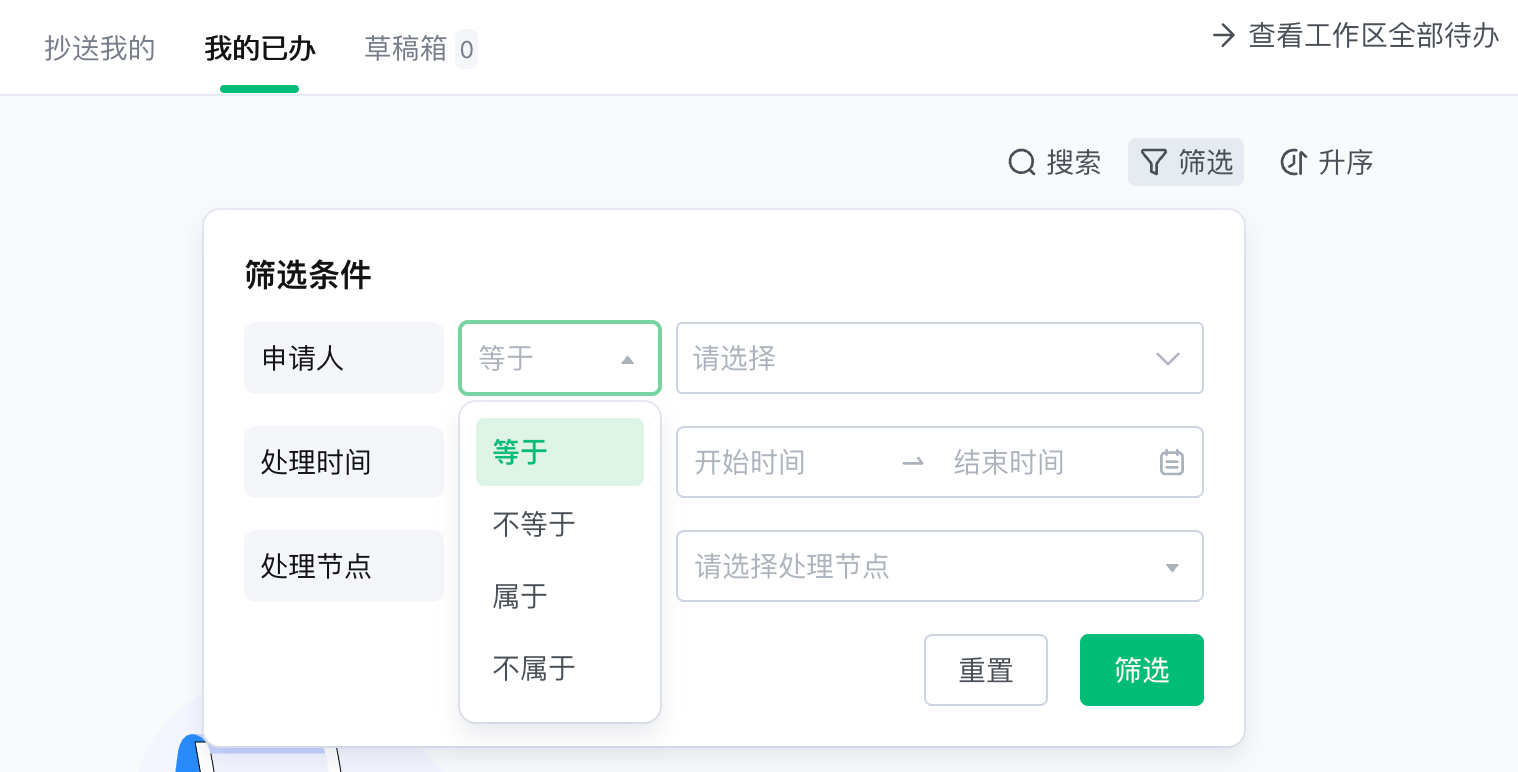Click the funnel filter icon
Image resolution: width=1518 pixels, height=772 pixels.
pyautogui.click(x=1154, y=162)
